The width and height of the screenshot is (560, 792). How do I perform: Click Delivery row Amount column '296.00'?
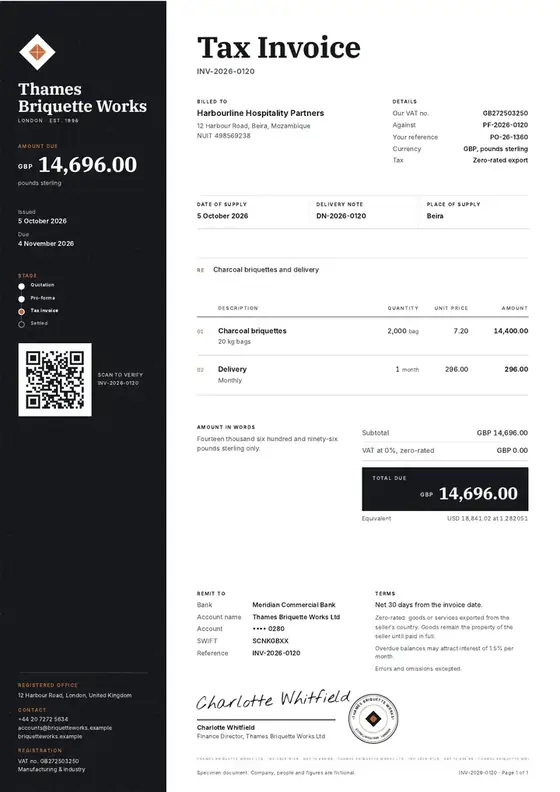(x=516, y=369)
